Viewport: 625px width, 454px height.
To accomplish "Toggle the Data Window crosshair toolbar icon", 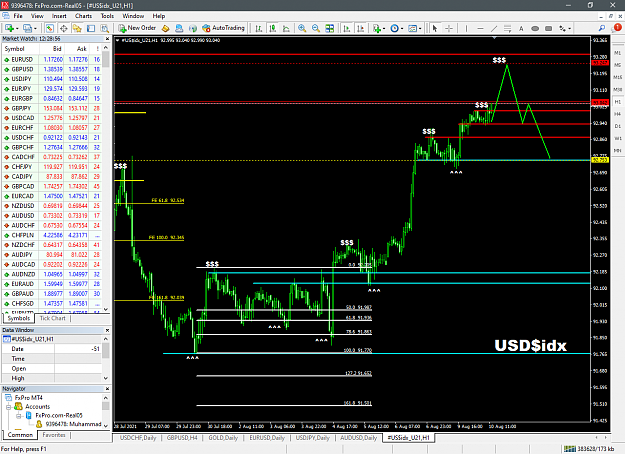I will pos(63,28).
